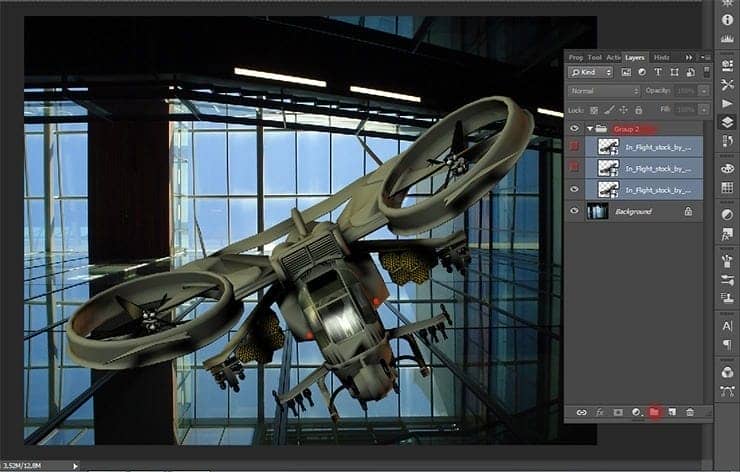Open the Opacity slider arrow
Image resolution: width=740 pixels, height=472 pixels.
click(x=704, y=91)
